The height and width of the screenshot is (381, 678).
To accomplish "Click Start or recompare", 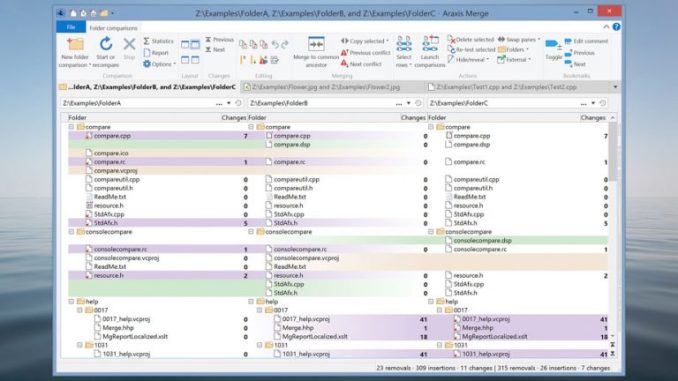I will click(x=106, y=52).
